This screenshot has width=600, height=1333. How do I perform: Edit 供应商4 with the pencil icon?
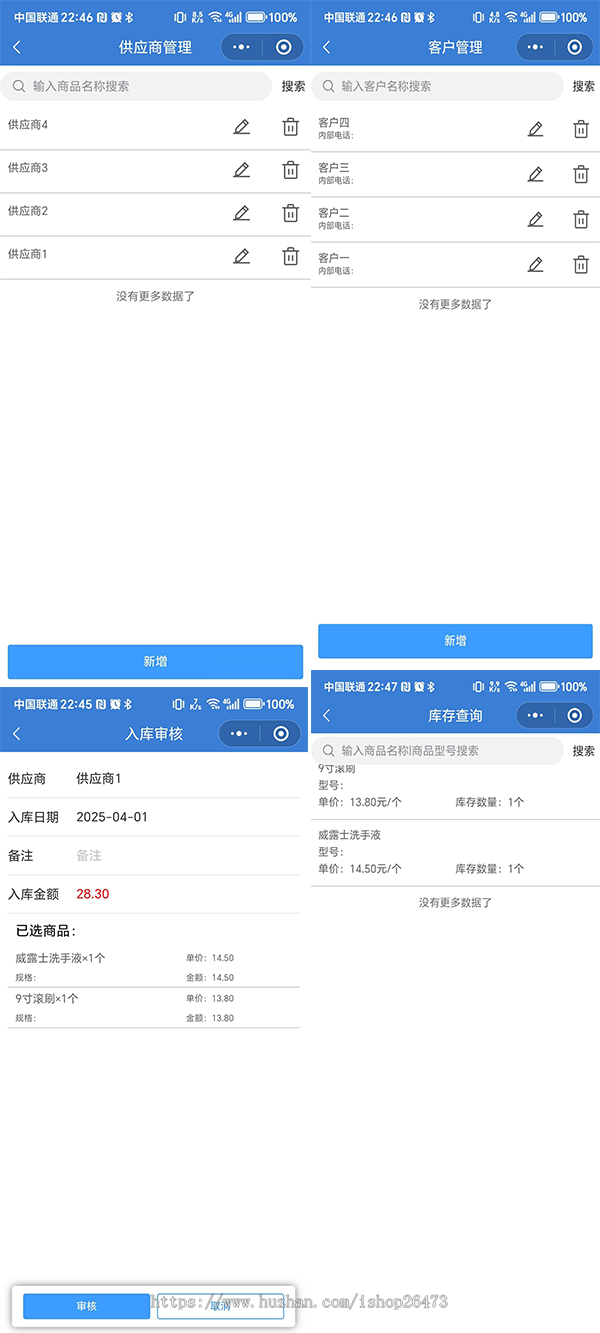point(241,127)
